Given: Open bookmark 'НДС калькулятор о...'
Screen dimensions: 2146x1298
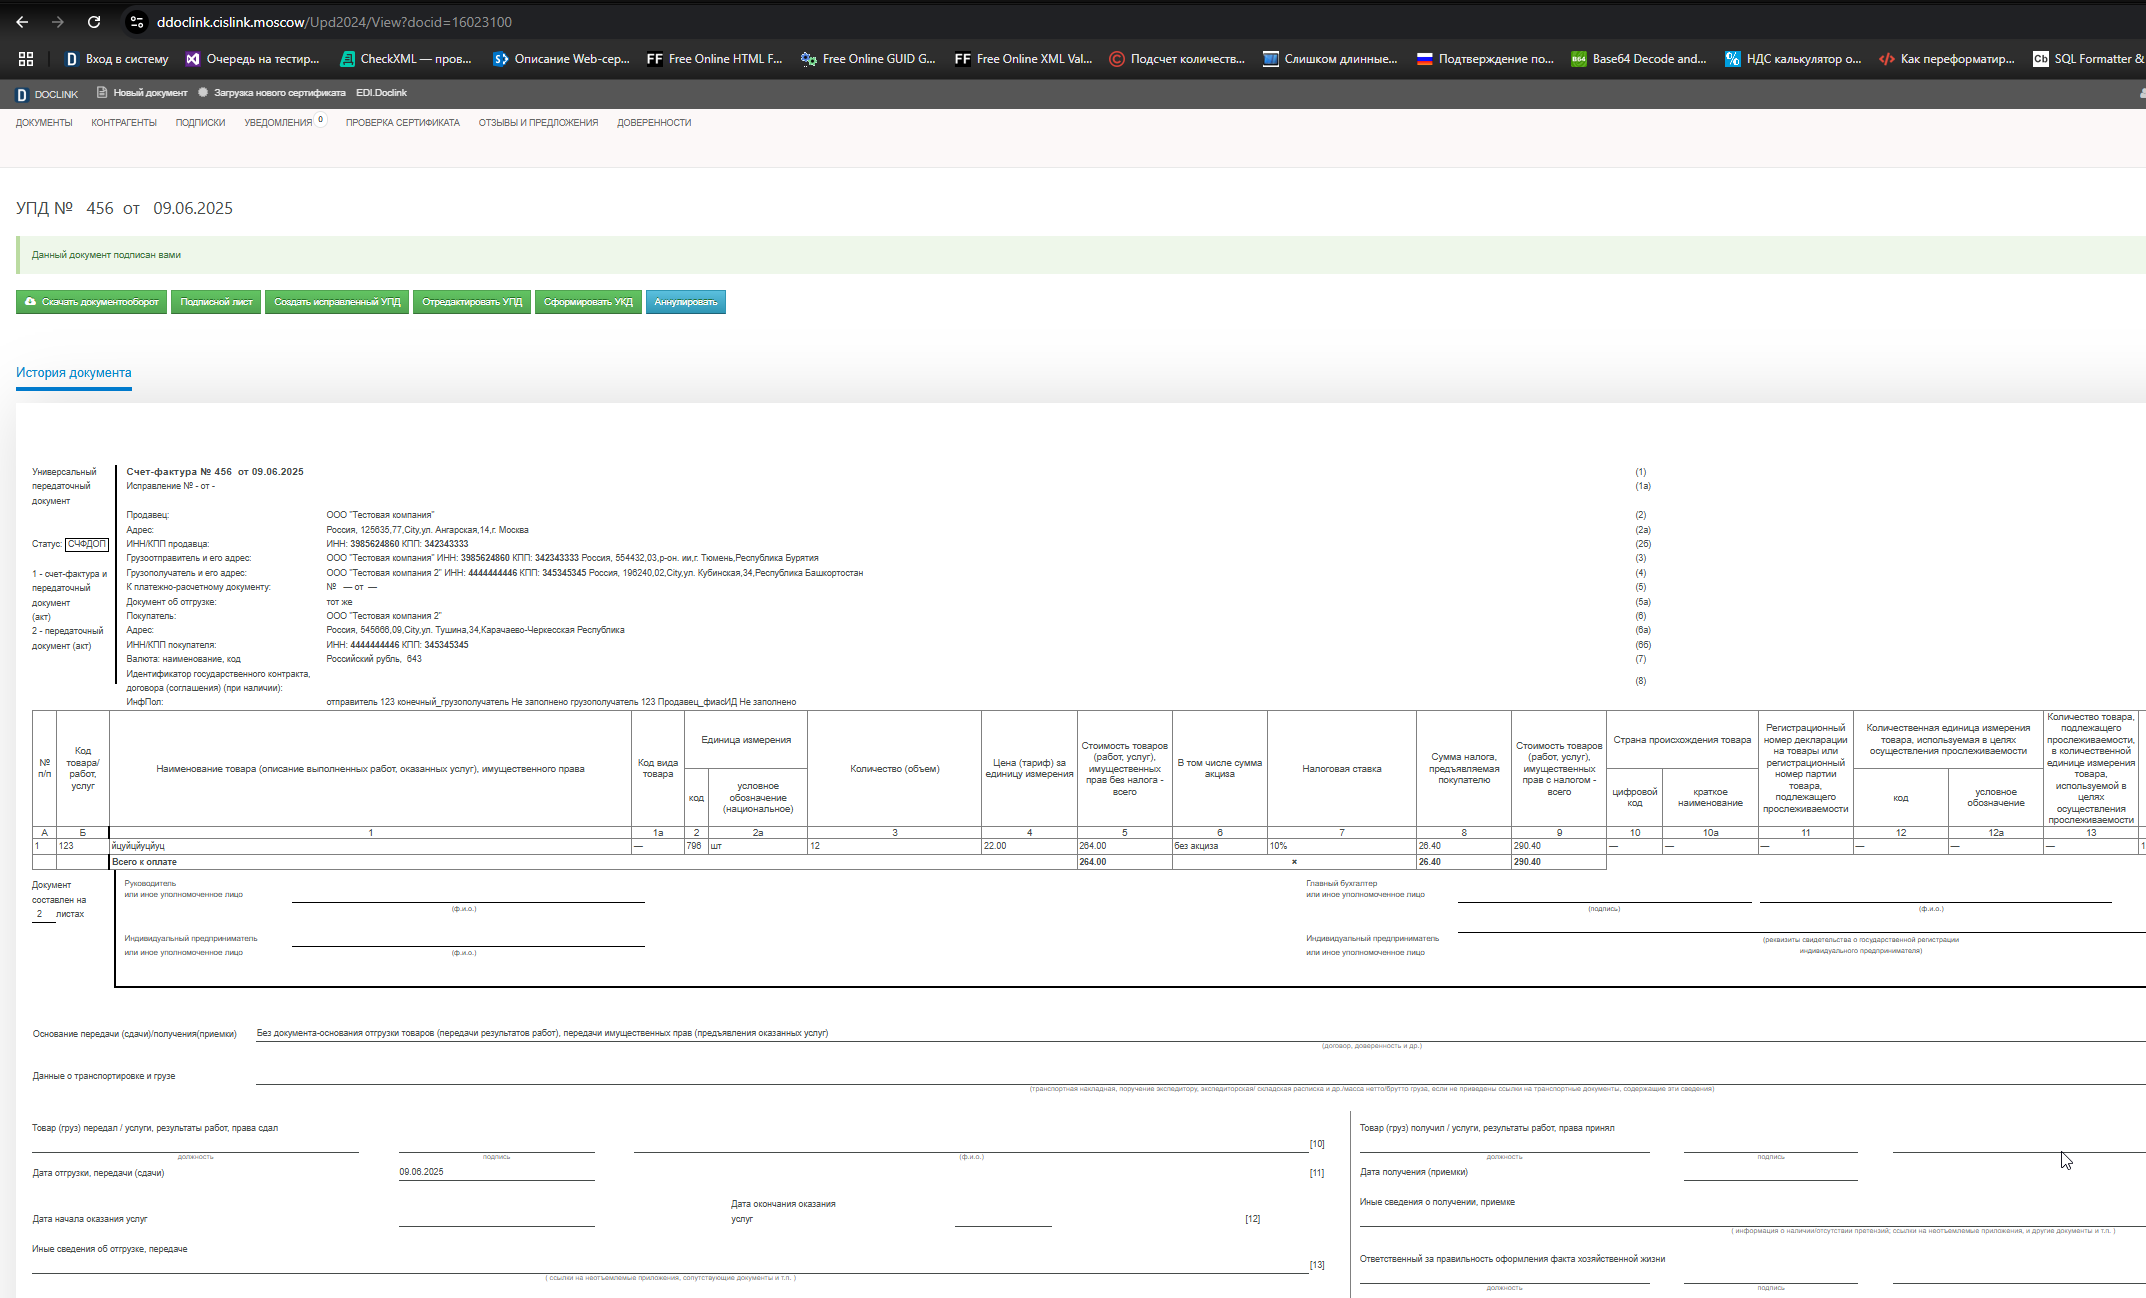Looking at the screenshot, I should click(1793, 59).
